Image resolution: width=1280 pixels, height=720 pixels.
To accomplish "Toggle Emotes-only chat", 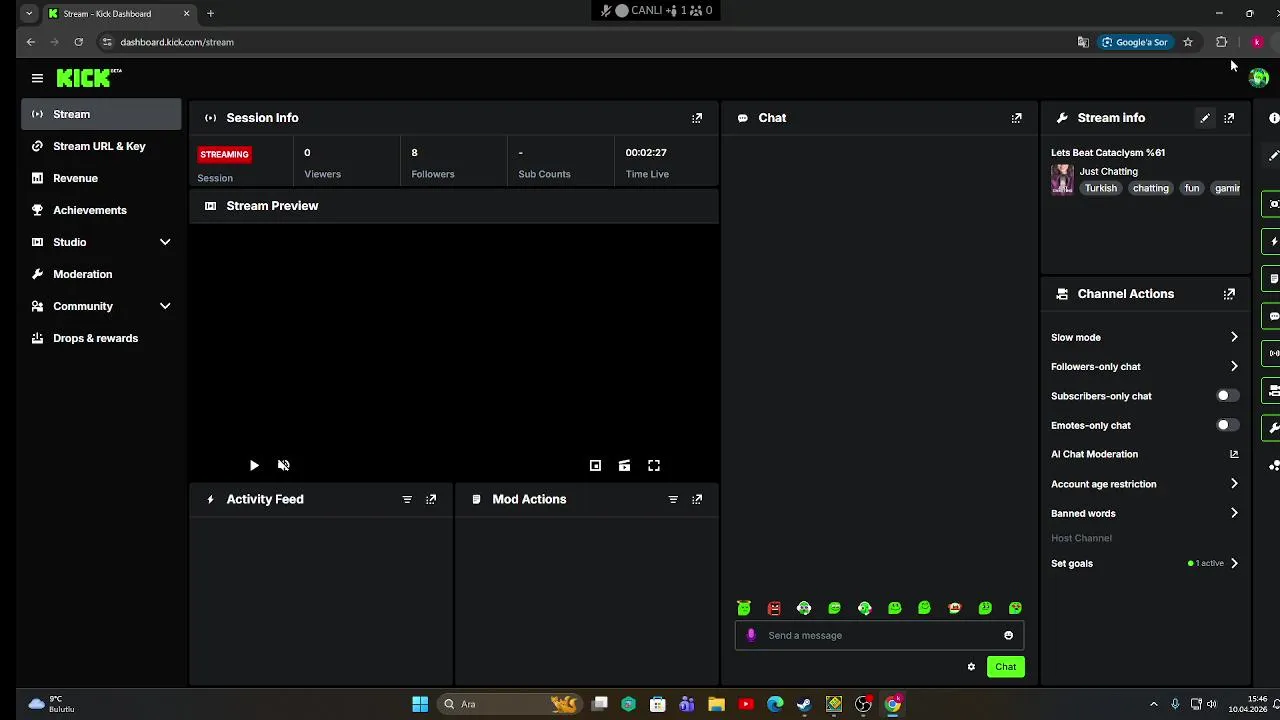I will point(1227,425).
